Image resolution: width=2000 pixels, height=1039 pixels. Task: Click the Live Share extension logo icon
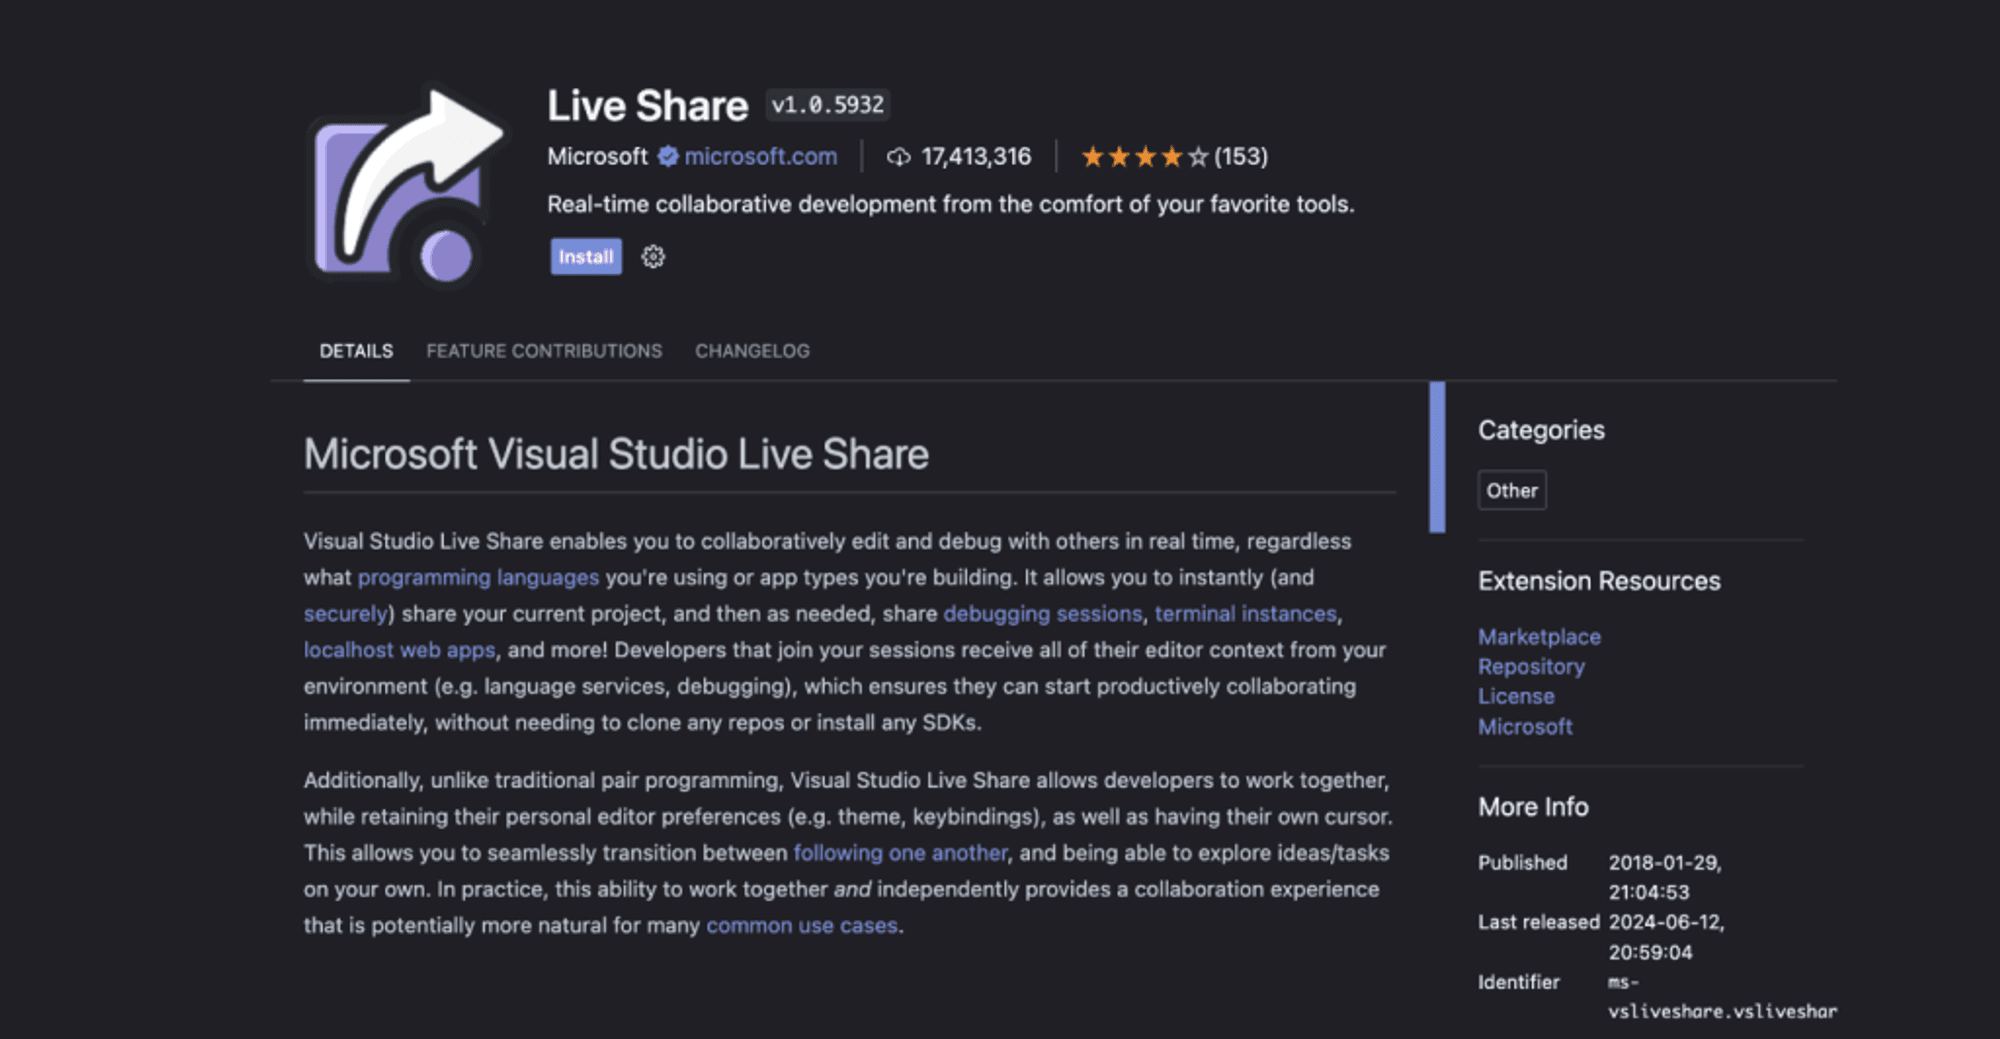pyautogui.click(x=405, y=187)
